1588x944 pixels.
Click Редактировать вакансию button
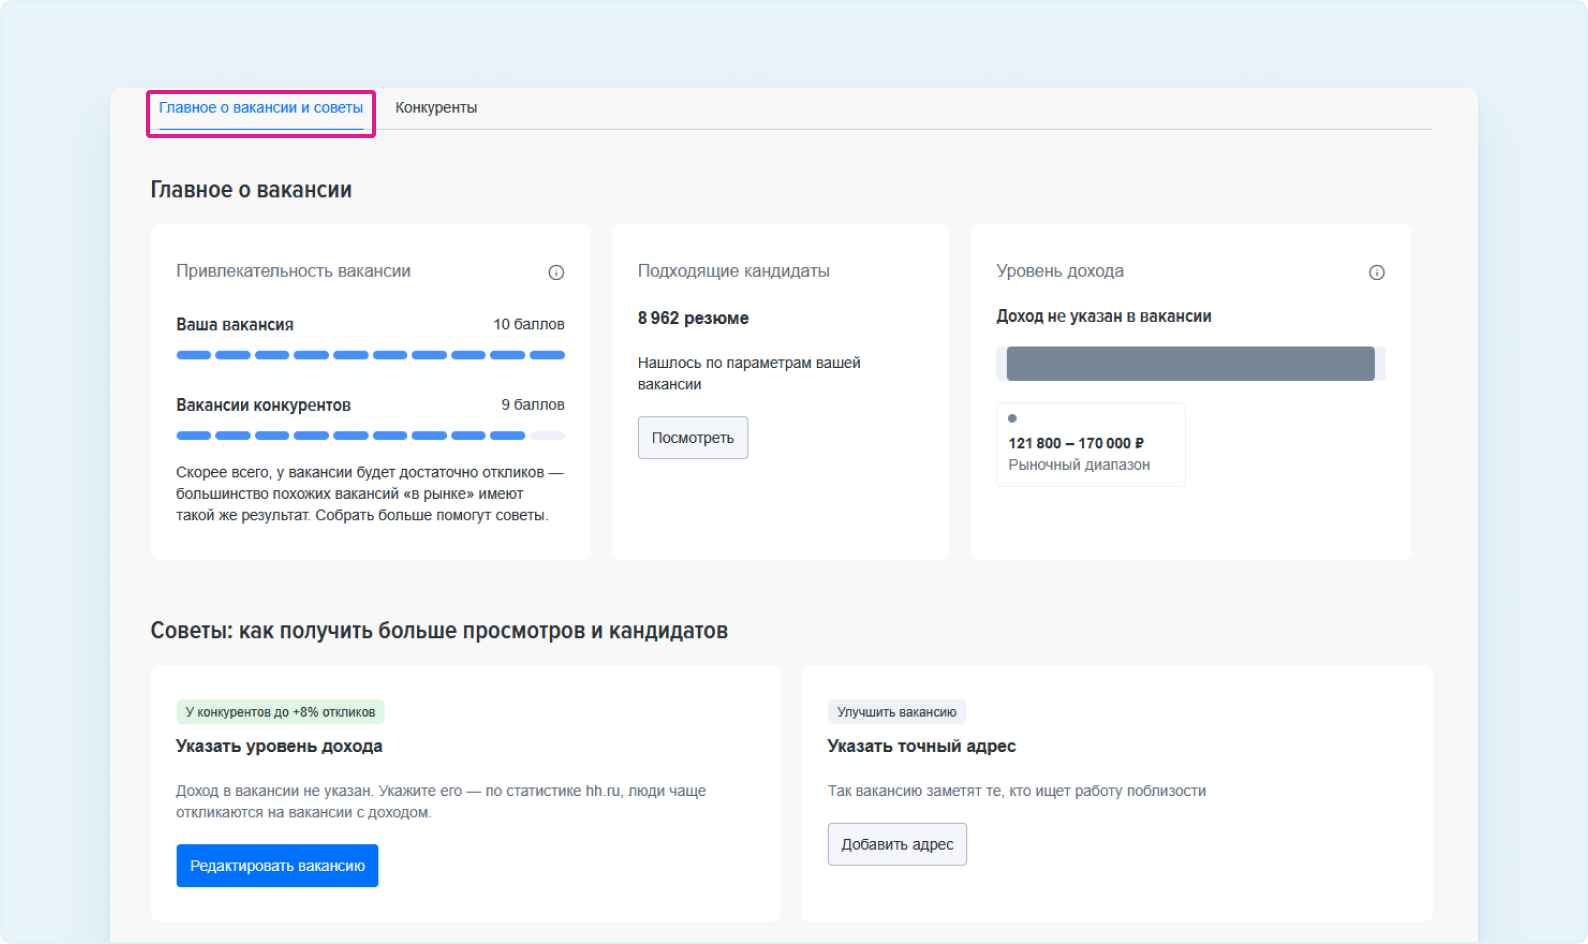pyautogui.click(x=277, y=866)
